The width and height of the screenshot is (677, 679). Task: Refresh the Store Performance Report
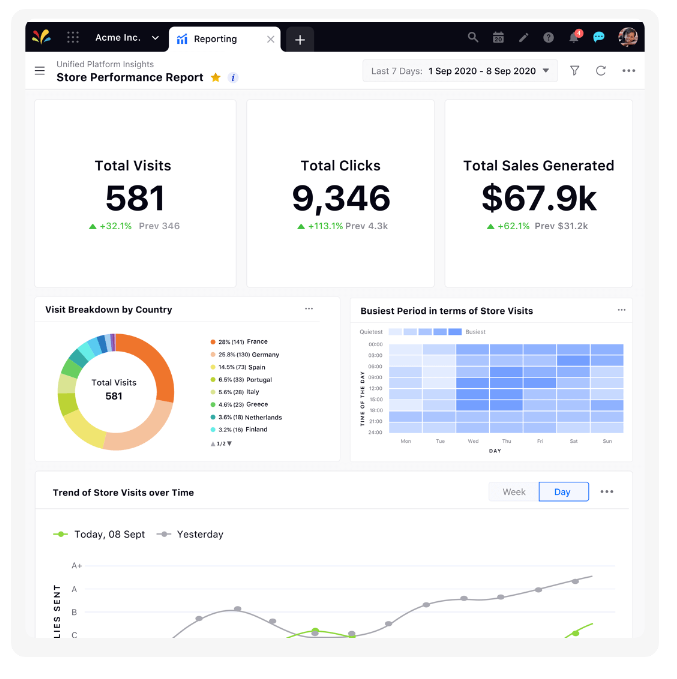[x=601, y=71]
